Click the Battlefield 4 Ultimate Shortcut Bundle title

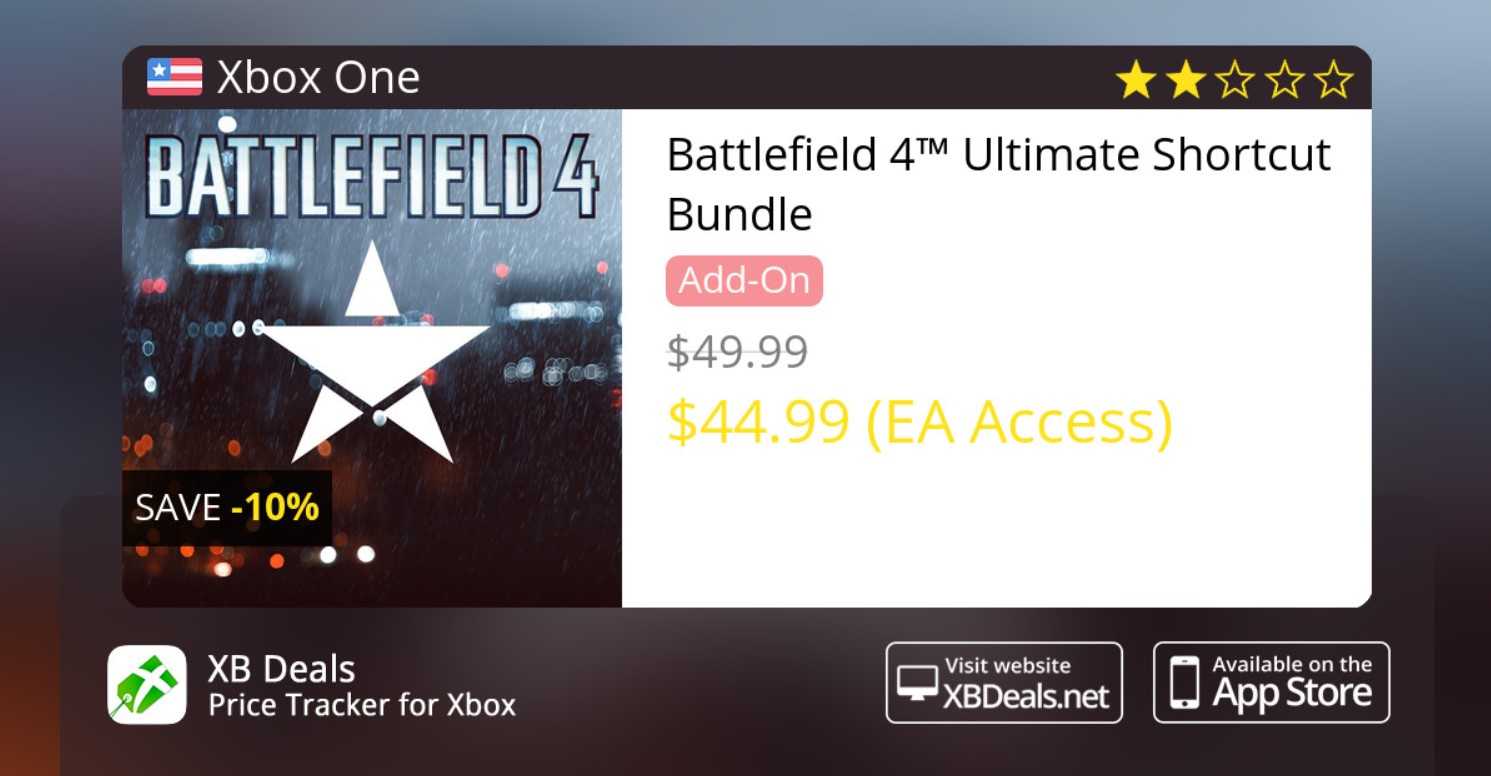[998, 184]
